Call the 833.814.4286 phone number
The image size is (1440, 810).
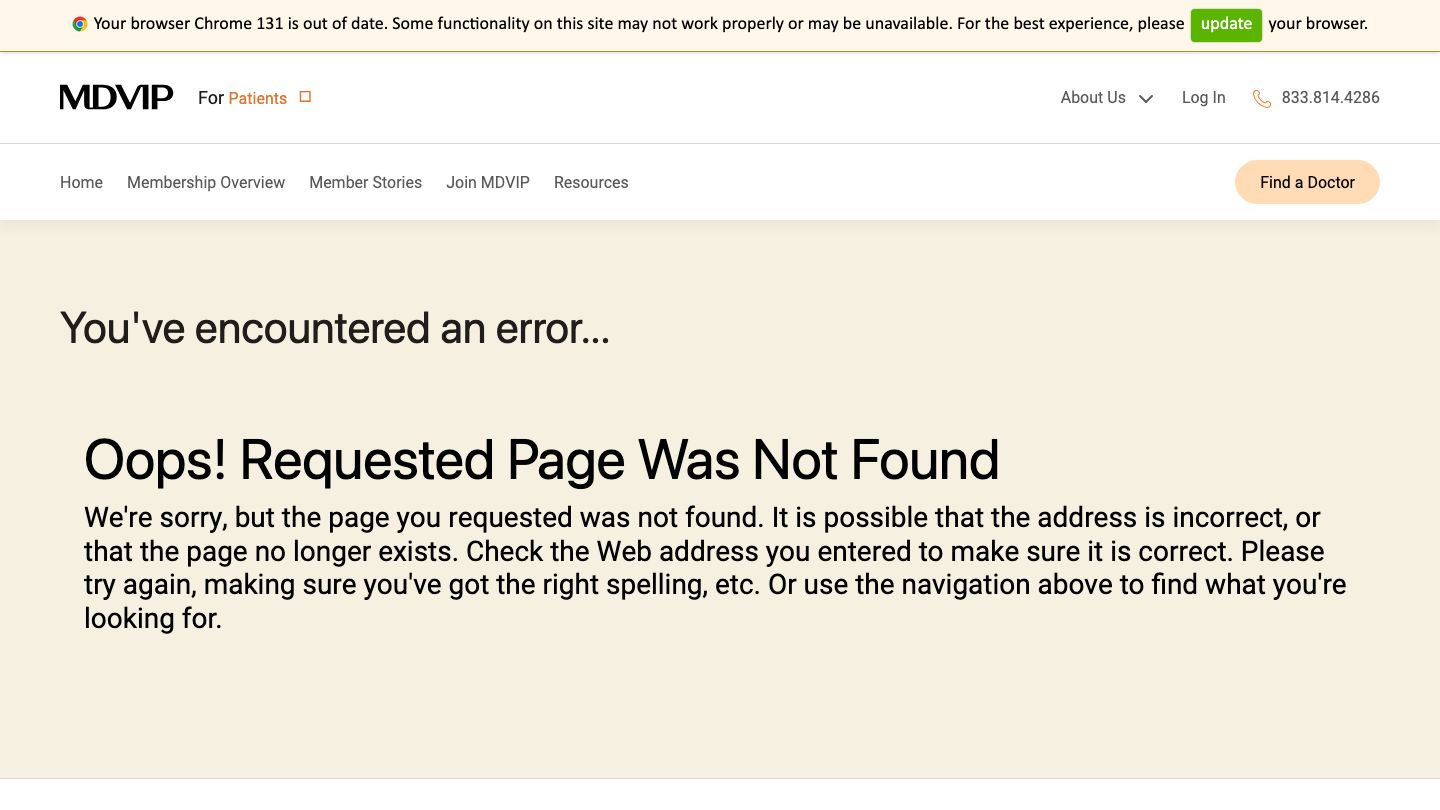coord(1330,97)
